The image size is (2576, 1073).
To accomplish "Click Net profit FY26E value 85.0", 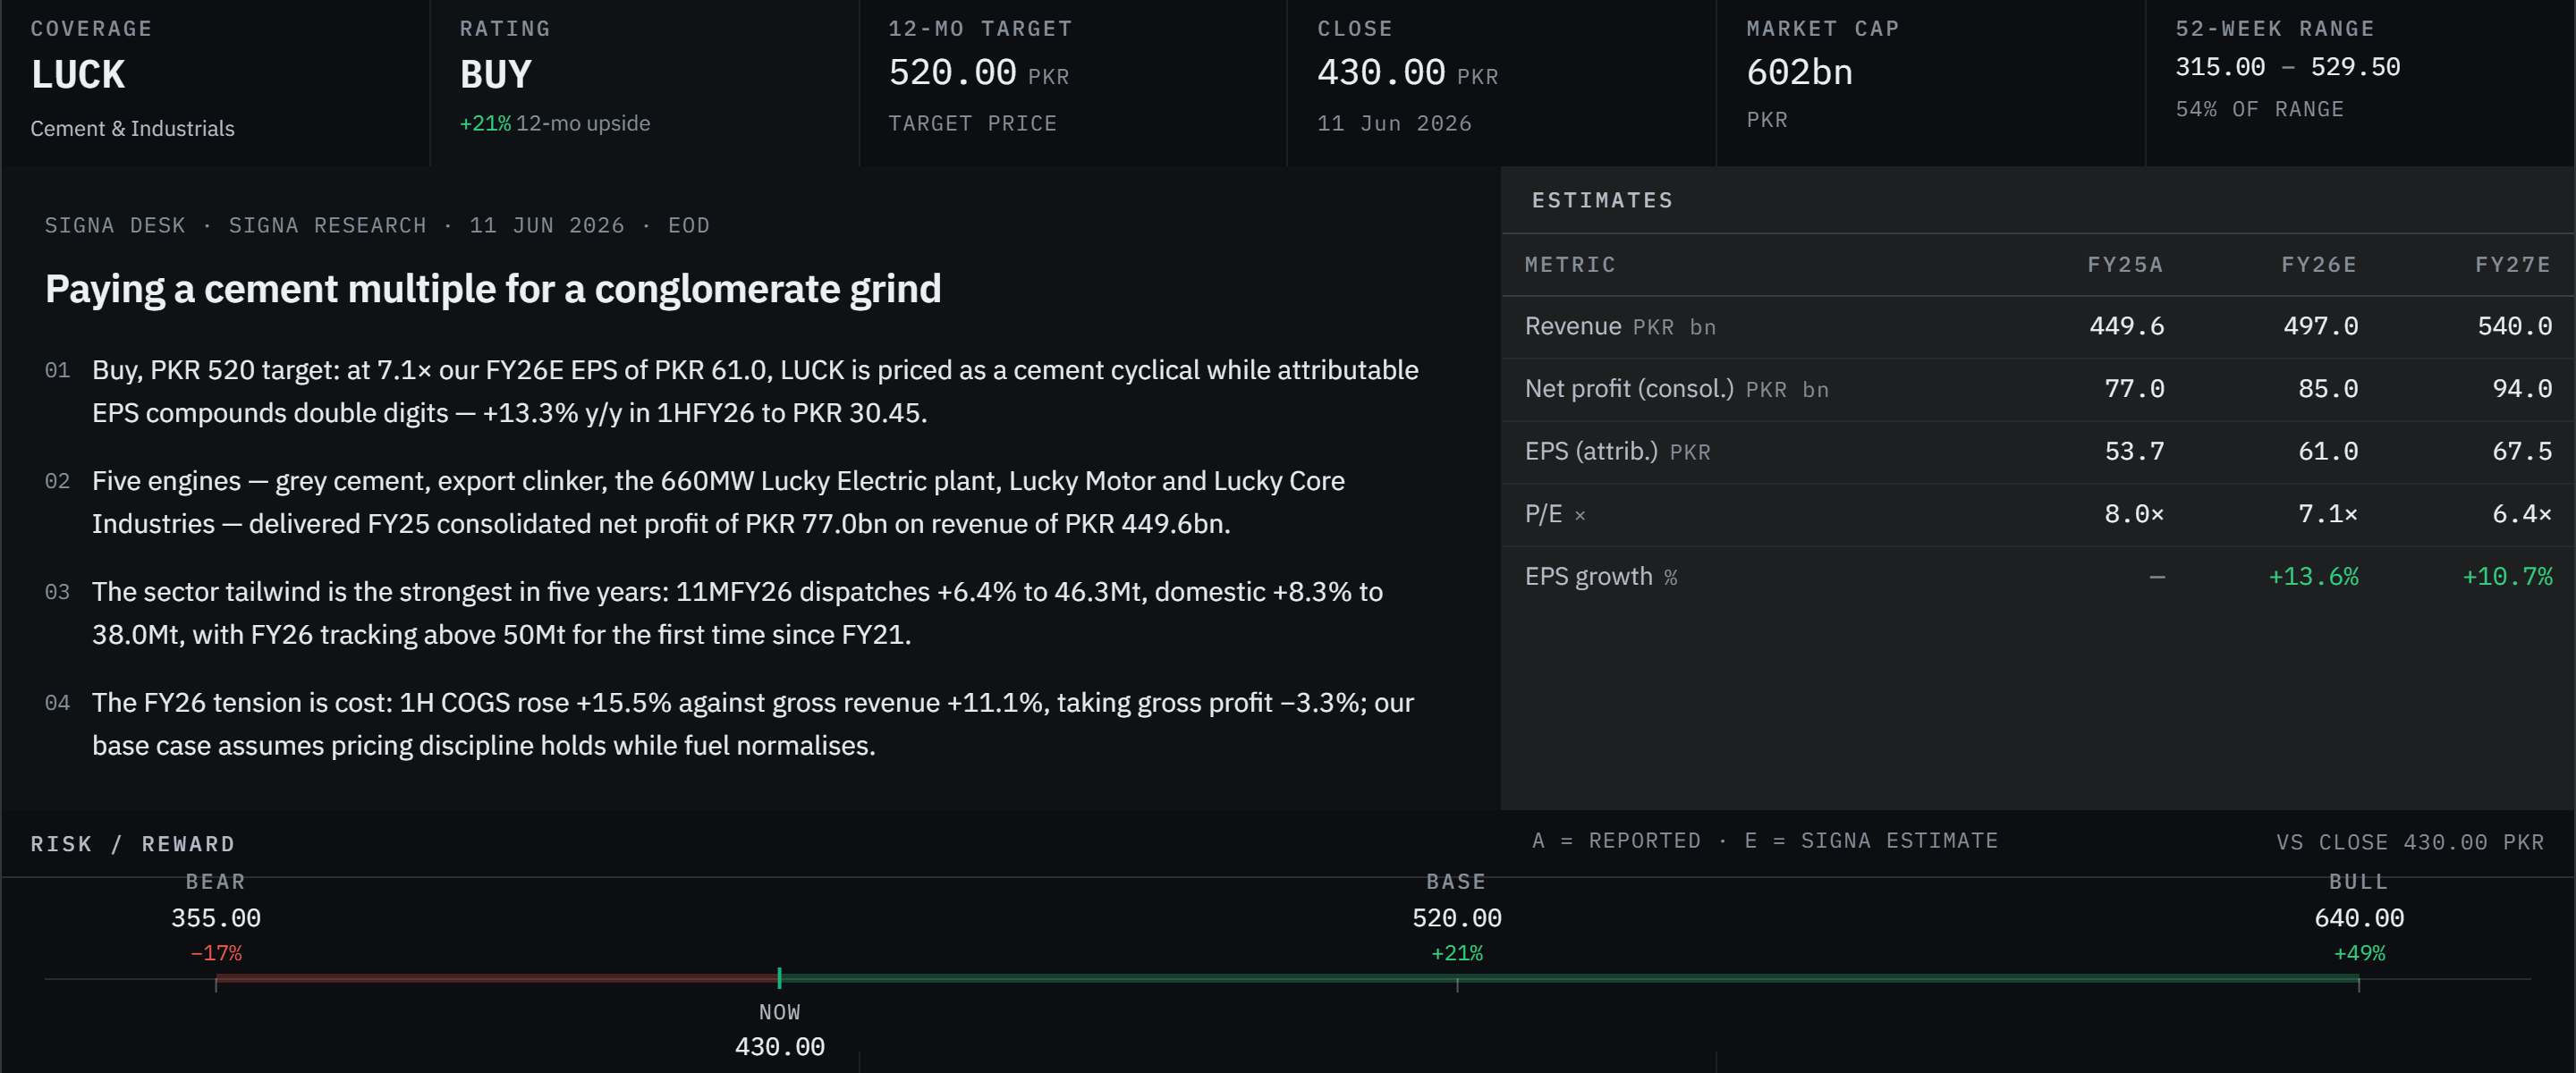I will [2328, 389].
